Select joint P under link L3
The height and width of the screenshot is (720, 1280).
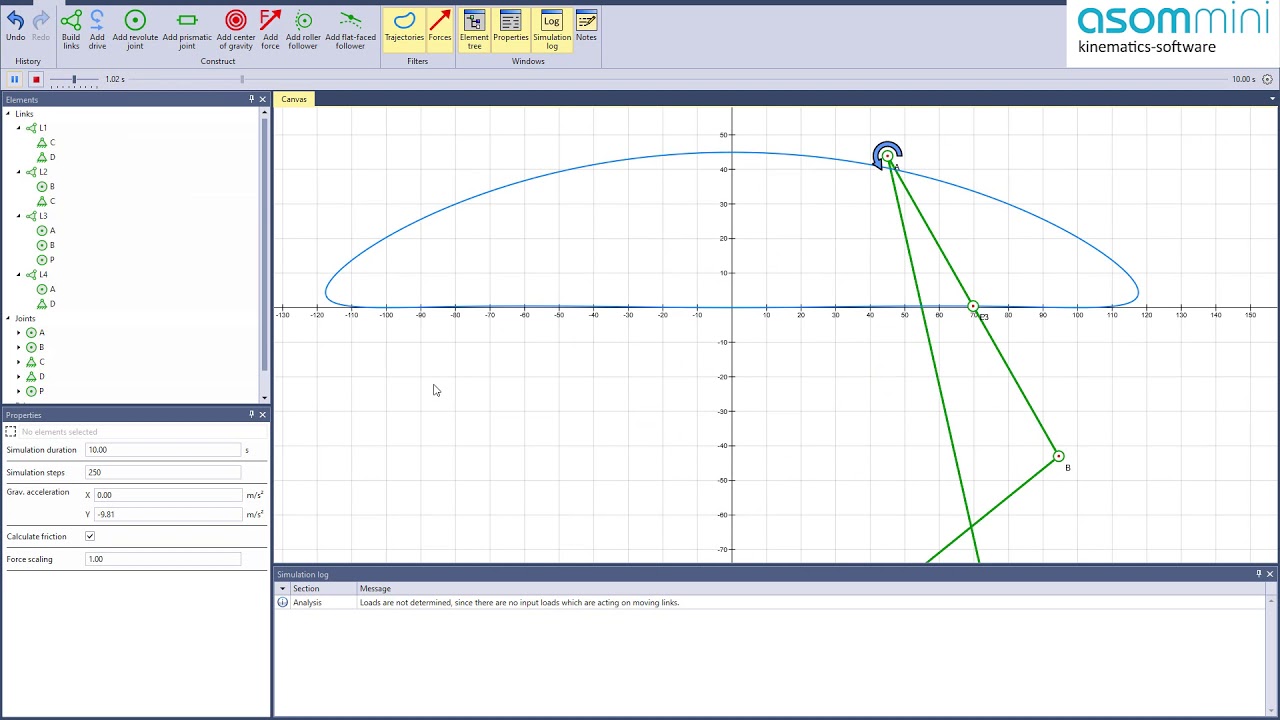(46, 260)
